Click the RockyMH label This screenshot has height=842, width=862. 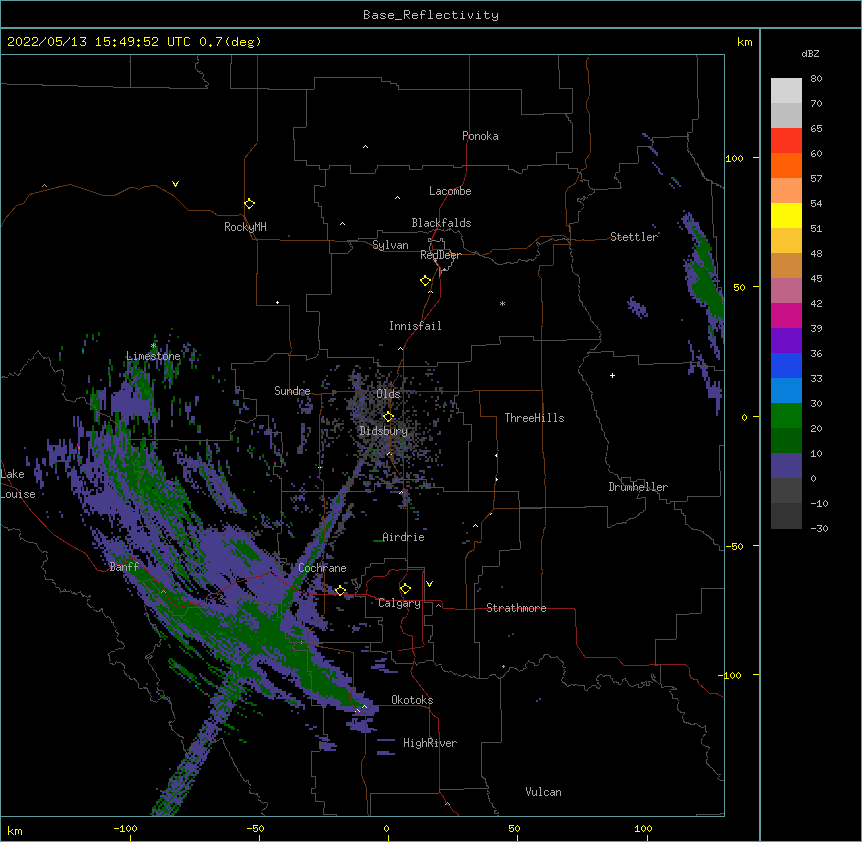coord(245,227)
